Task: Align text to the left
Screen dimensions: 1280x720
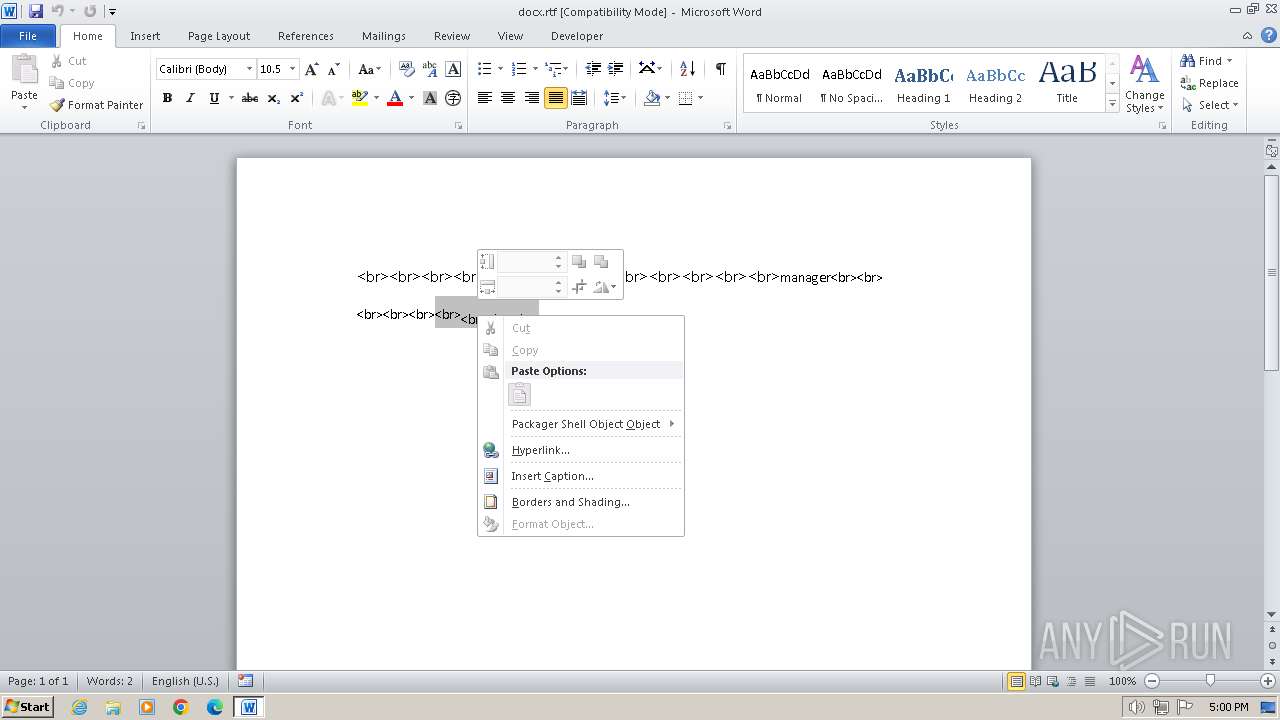Action: point(485,98)
